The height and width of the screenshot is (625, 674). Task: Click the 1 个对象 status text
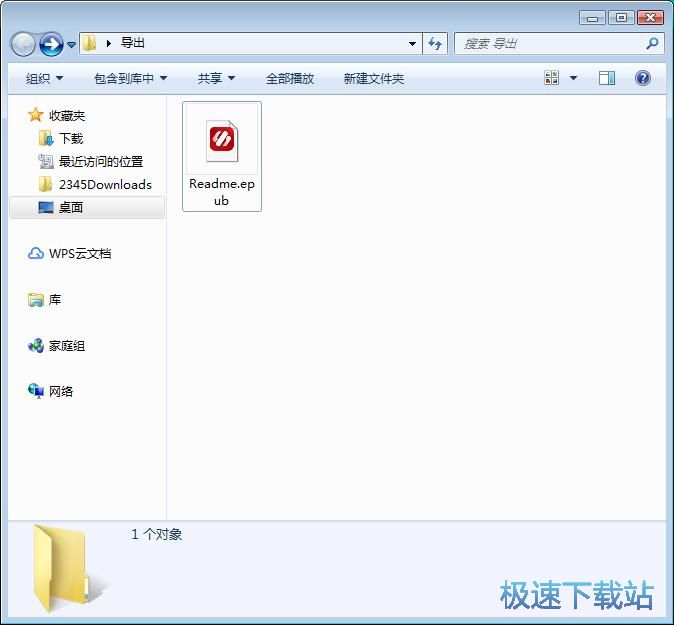point(156,534)
